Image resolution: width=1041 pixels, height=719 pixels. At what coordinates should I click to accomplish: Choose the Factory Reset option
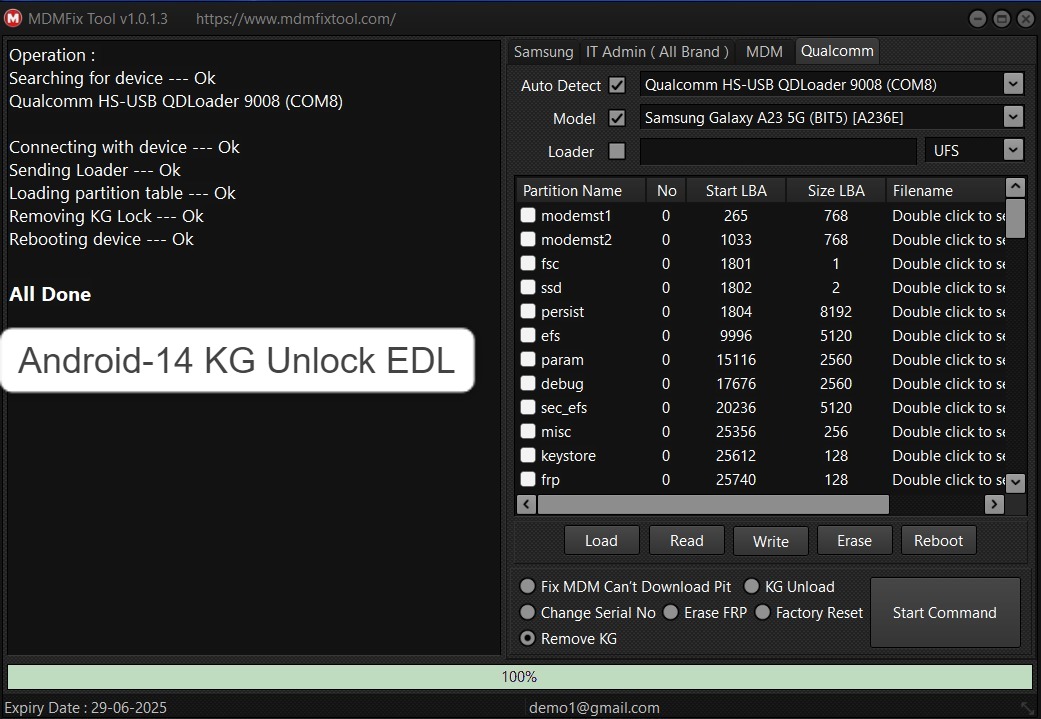(763, 613)
